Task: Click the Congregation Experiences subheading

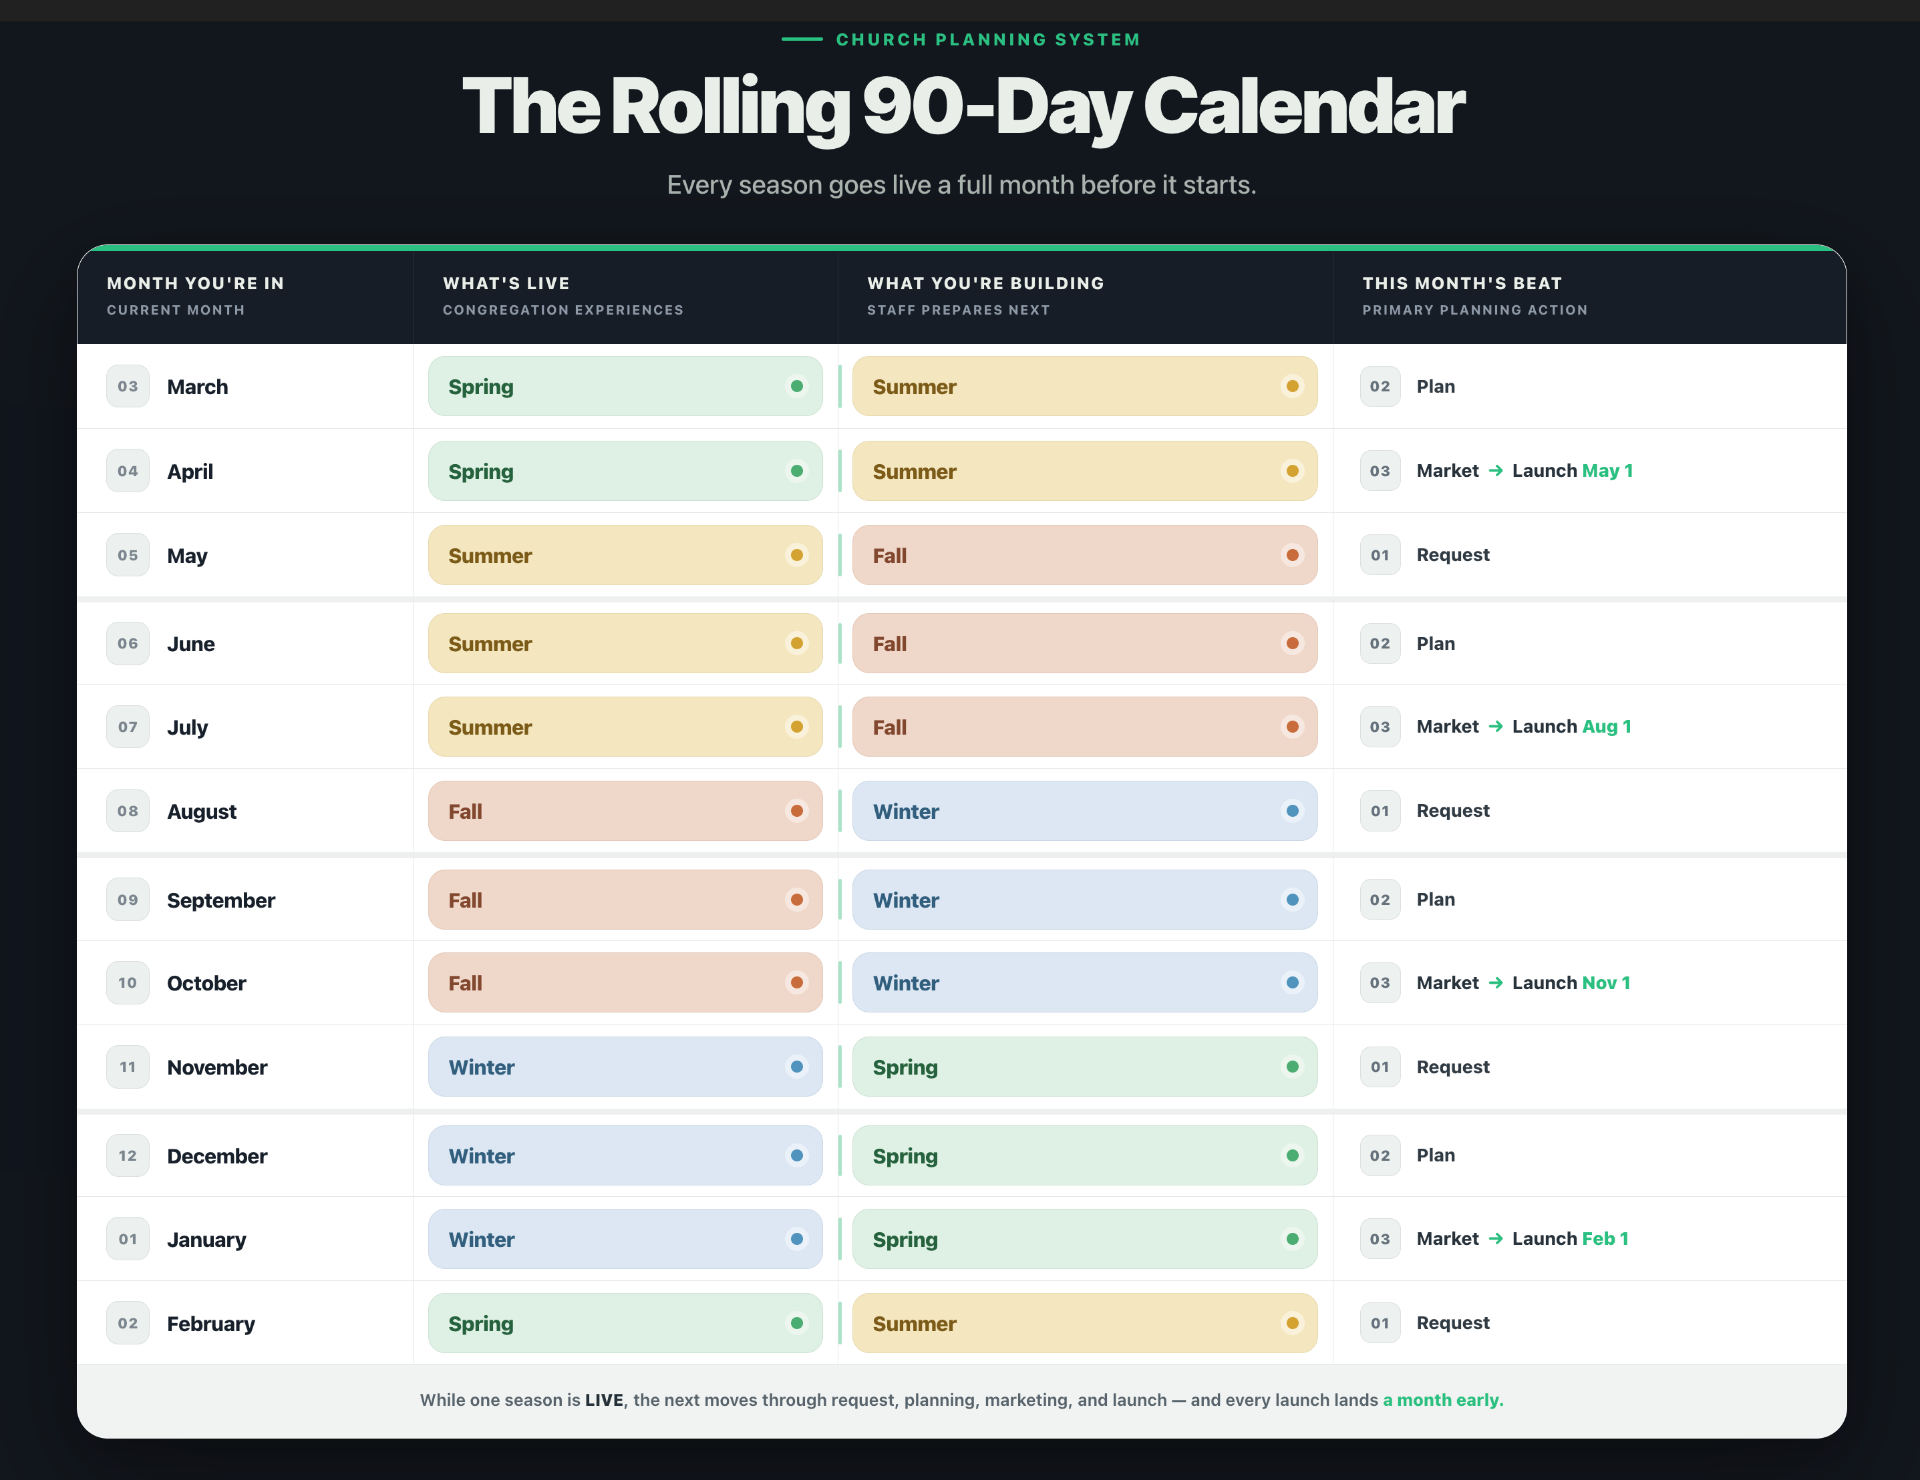Action: pyautogui.click(x=563, y=310)
